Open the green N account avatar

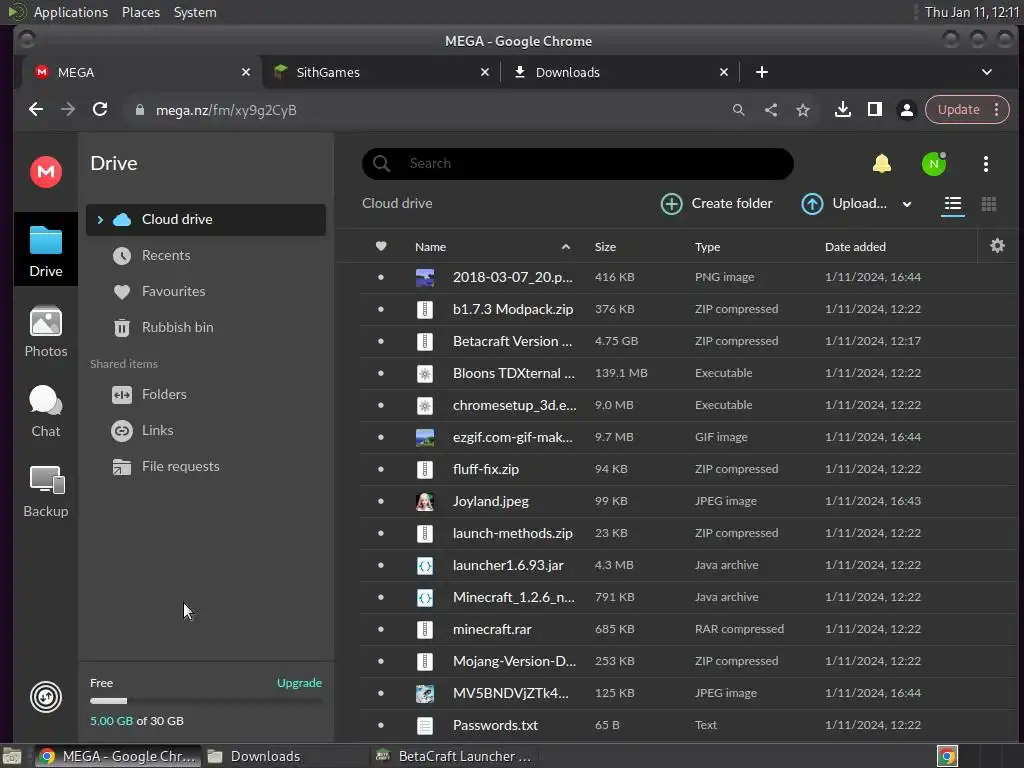click(x=934, y=164)
